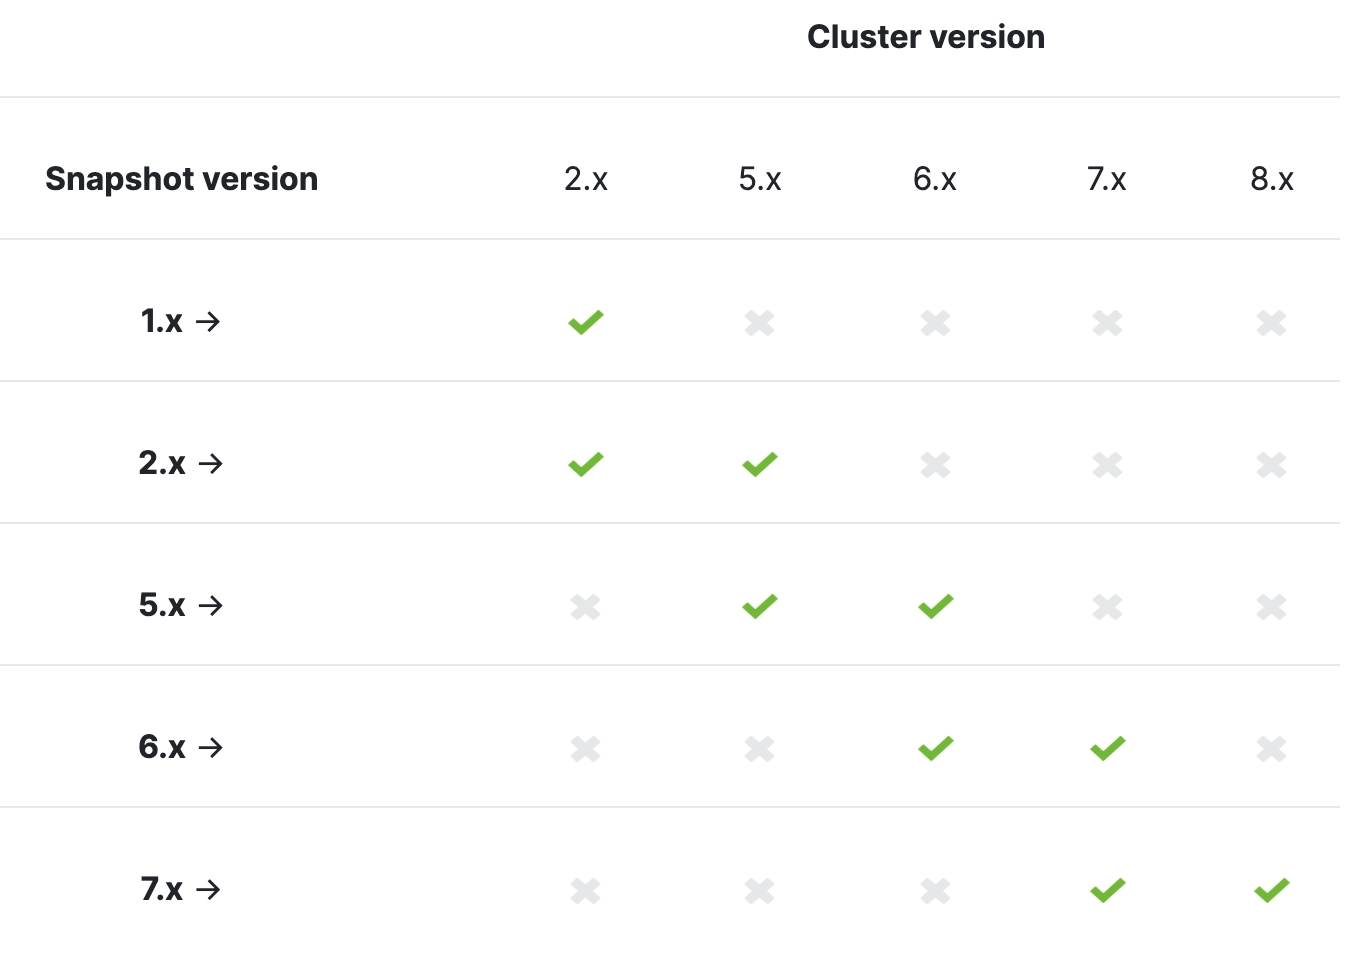Click the 6.x cluster column header
Screen dimensions: 1364x978
pos(935,179)
